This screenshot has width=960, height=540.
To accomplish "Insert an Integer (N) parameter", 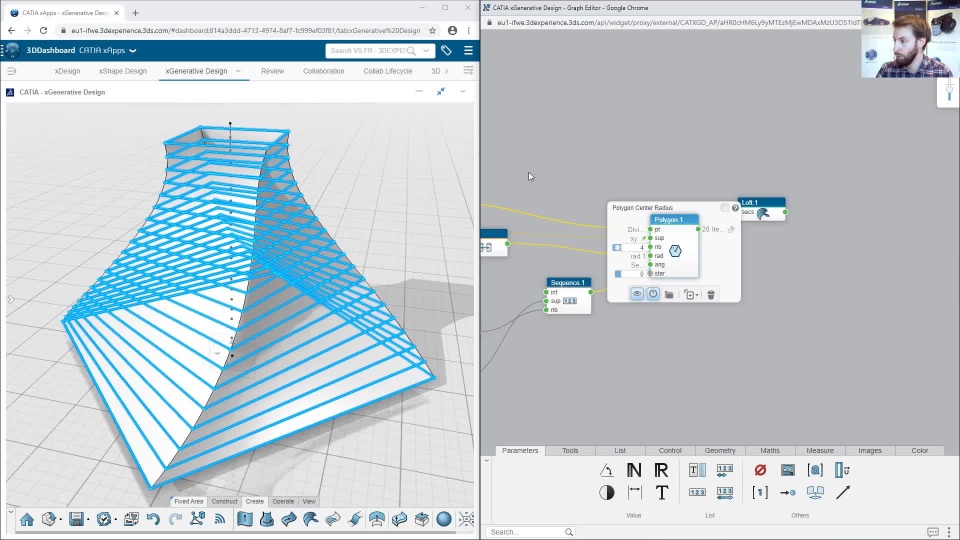I will coord(634,470).
